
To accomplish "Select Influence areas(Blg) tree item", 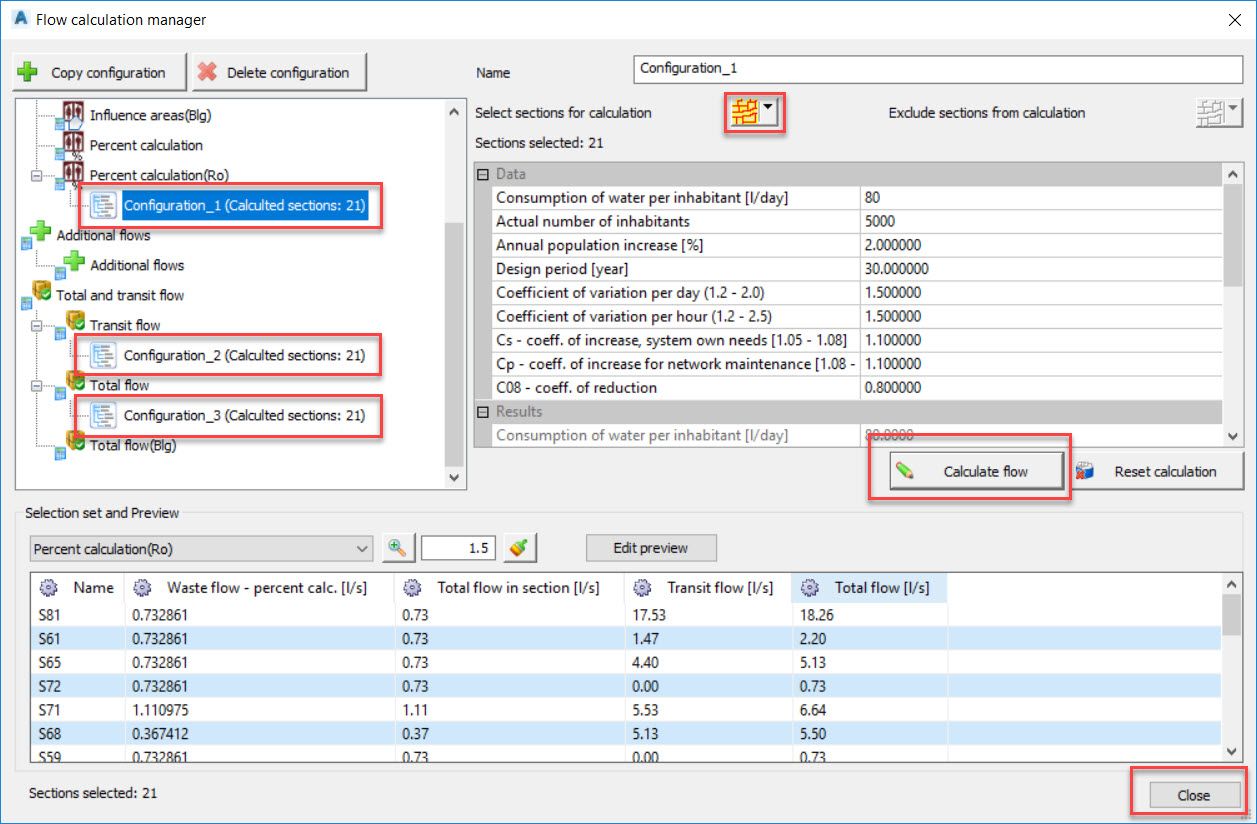I will (x=150, y=115).
